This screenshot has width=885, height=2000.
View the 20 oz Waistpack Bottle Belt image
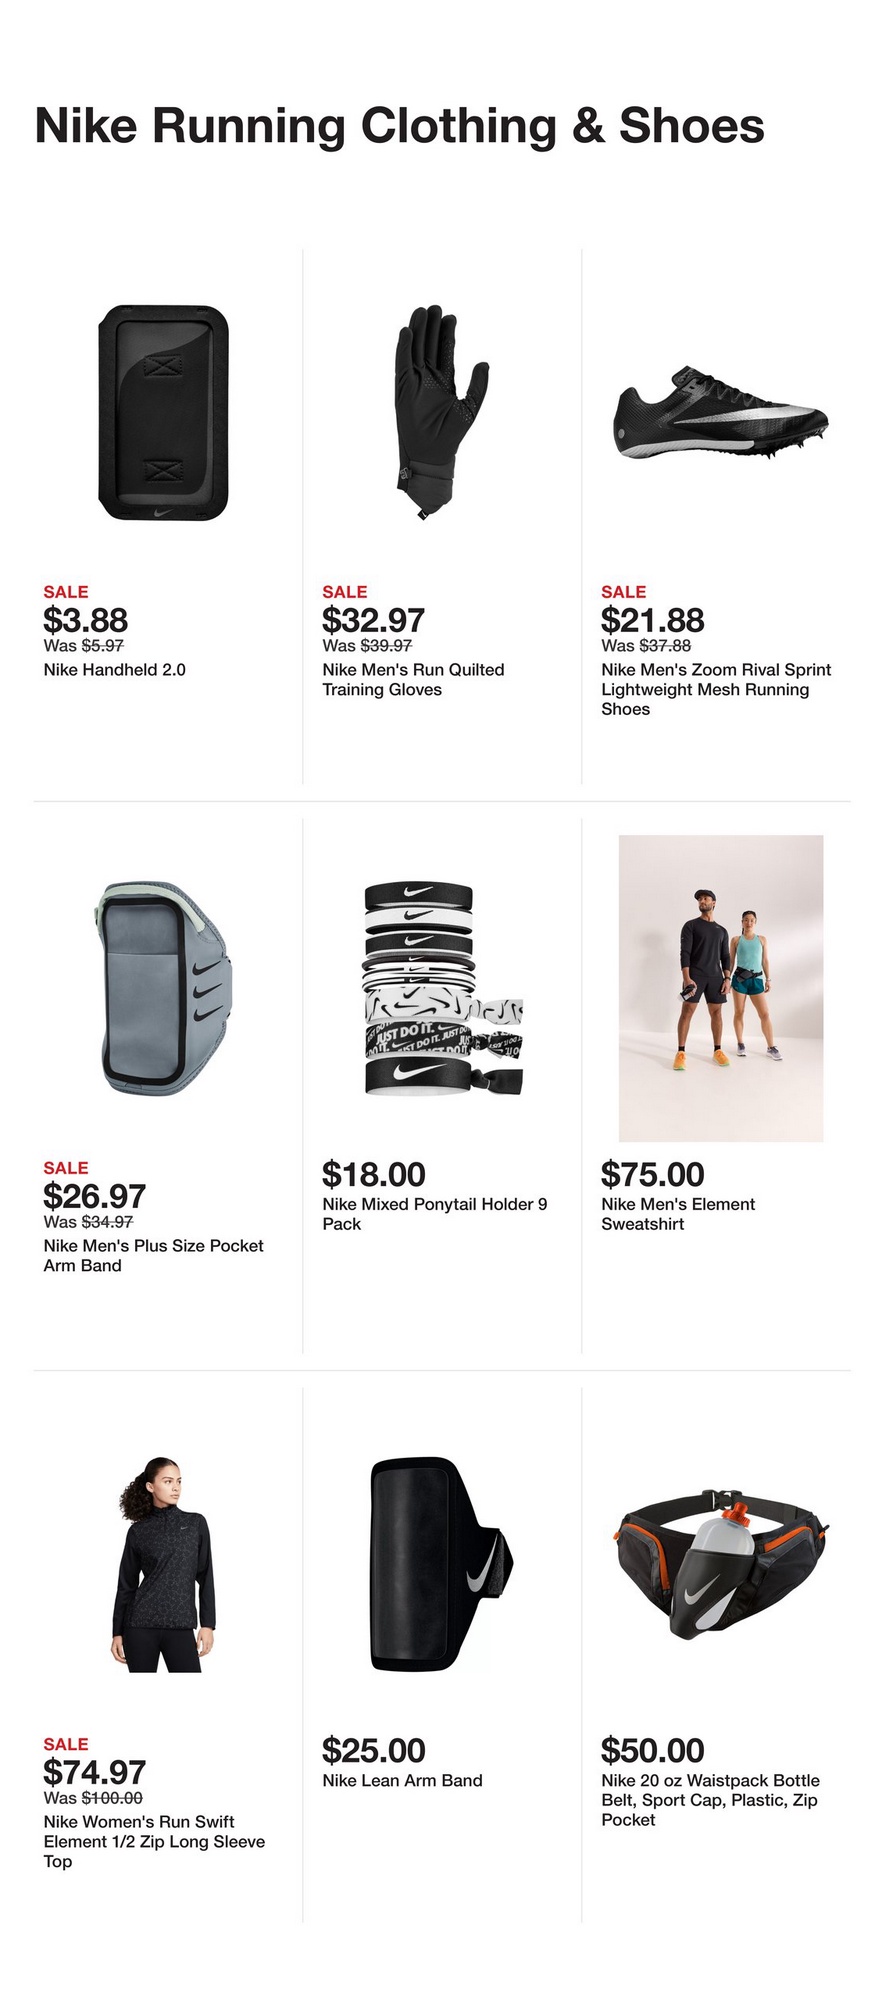(720, 1564)
